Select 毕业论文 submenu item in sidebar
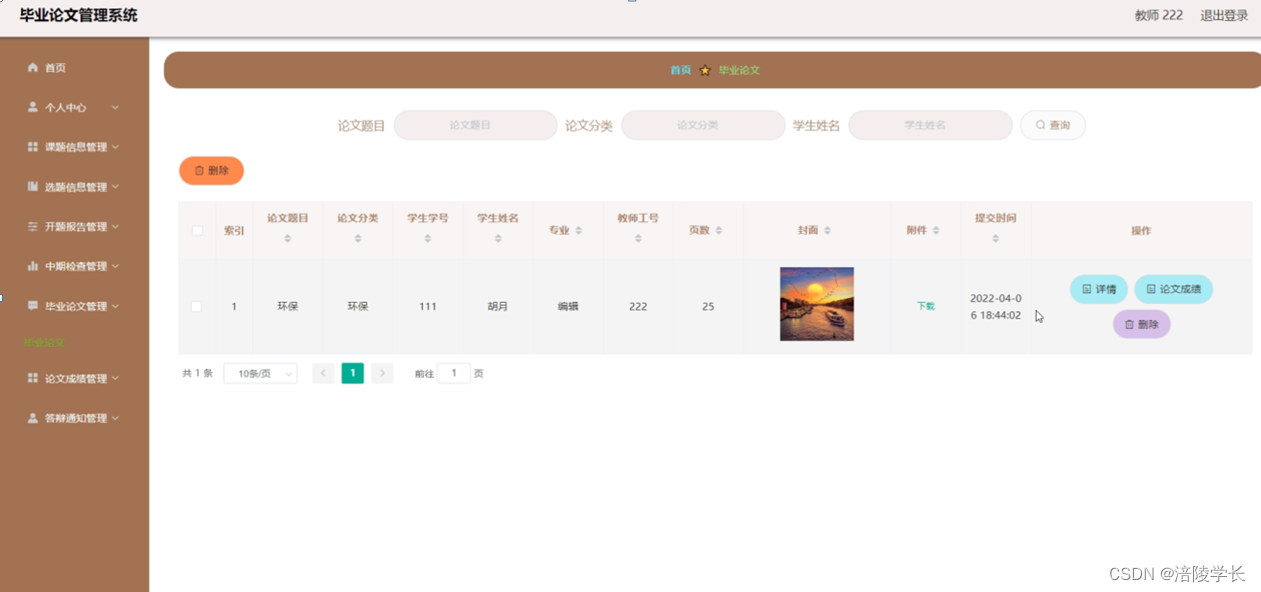Screen dimensions: 1261x592 click(x=45, y=342)
